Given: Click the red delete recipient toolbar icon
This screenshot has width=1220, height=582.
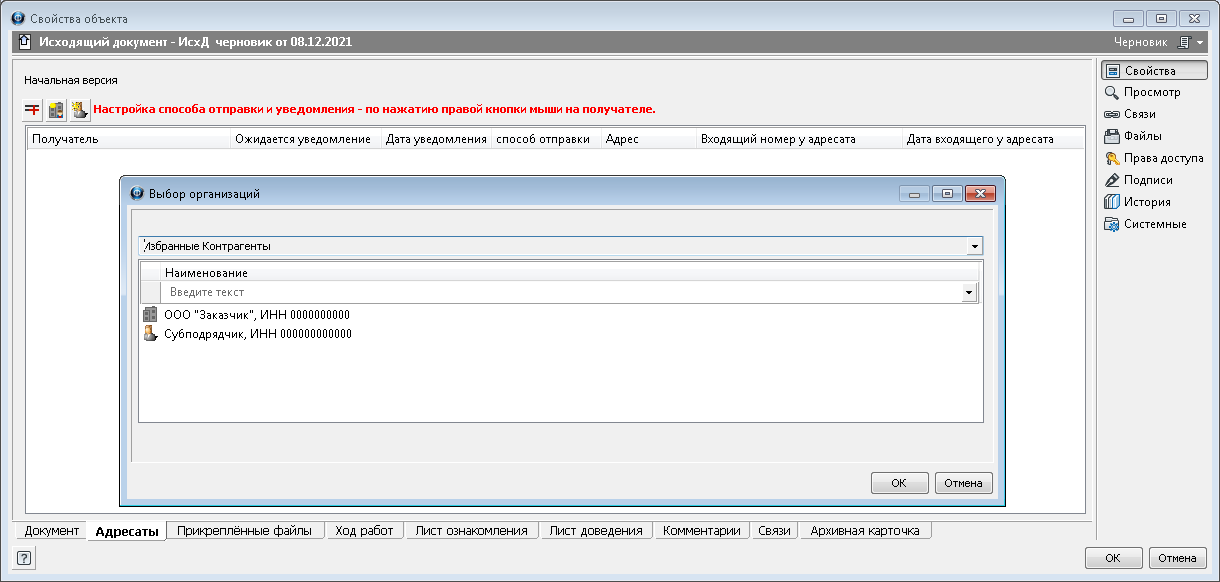Looking at the screenshot, I should click(33, 109).
